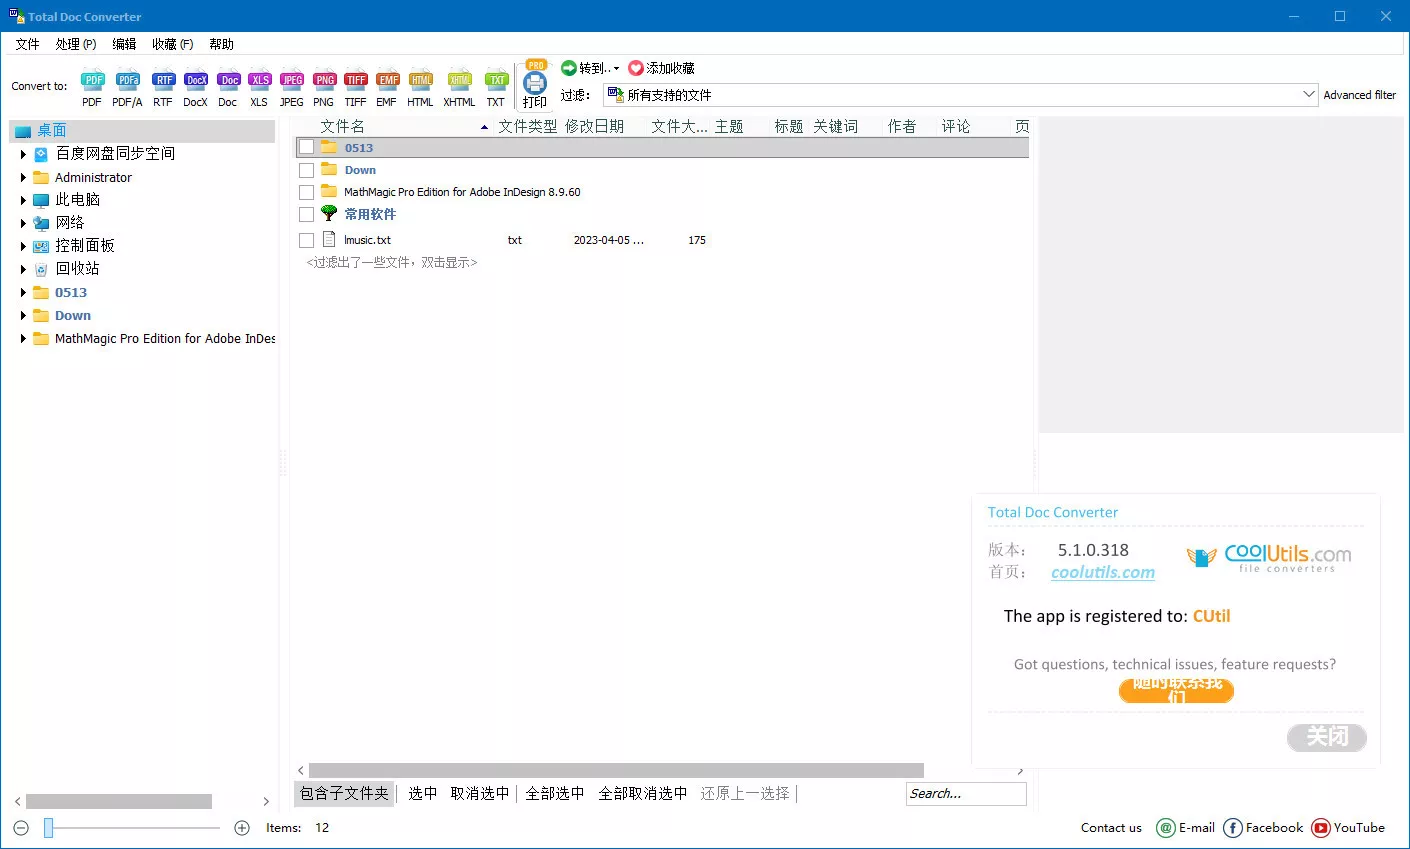This screenshot has width=1410, height=849.
Task: Open the 文件 menu
Action: (27, 44)
